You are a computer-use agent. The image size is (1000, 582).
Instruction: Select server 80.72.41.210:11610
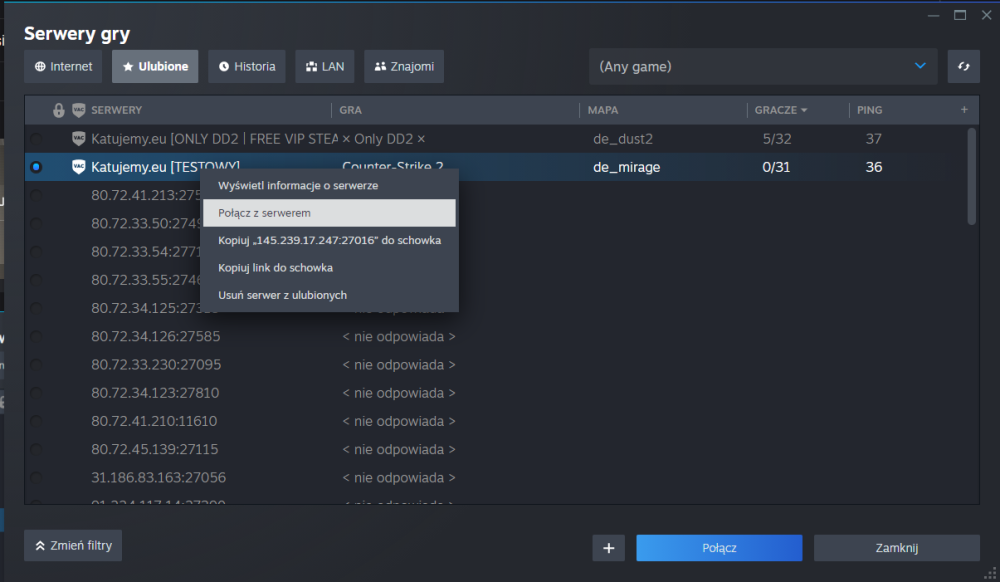[154, 421]
